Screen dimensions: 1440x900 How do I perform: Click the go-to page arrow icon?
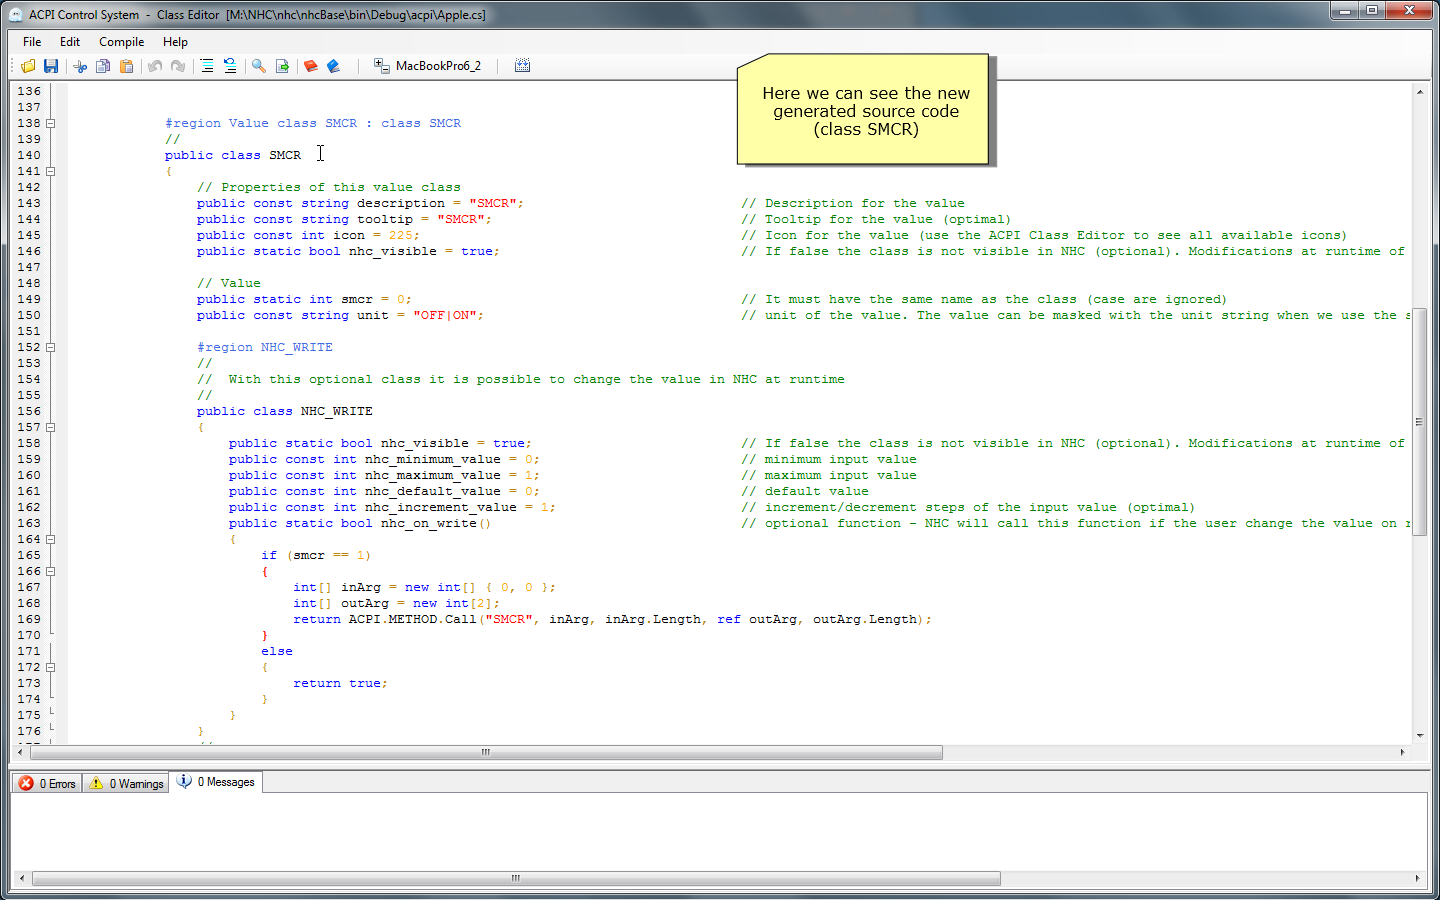pyautogui.click(x=282, y=66)
